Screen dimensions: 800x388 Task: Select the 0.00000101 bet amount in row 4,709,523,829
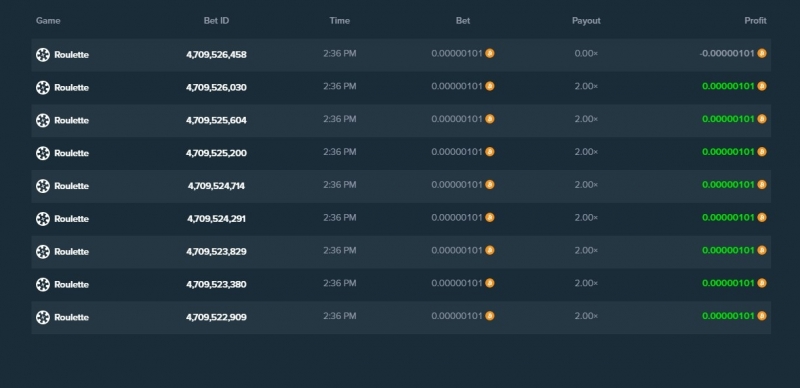pyautogui.click(x=457, y=250)
